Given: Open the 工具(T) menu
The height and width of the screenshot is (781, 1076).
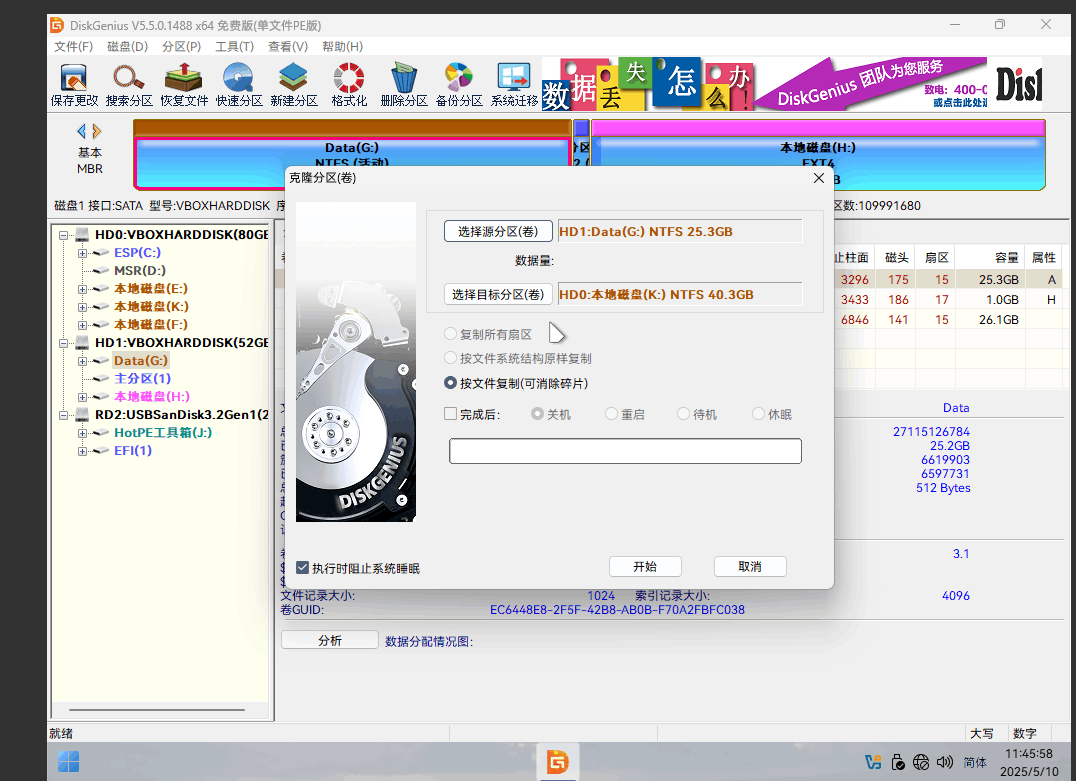Looking at the screenshot, I should tap(235, 47).
